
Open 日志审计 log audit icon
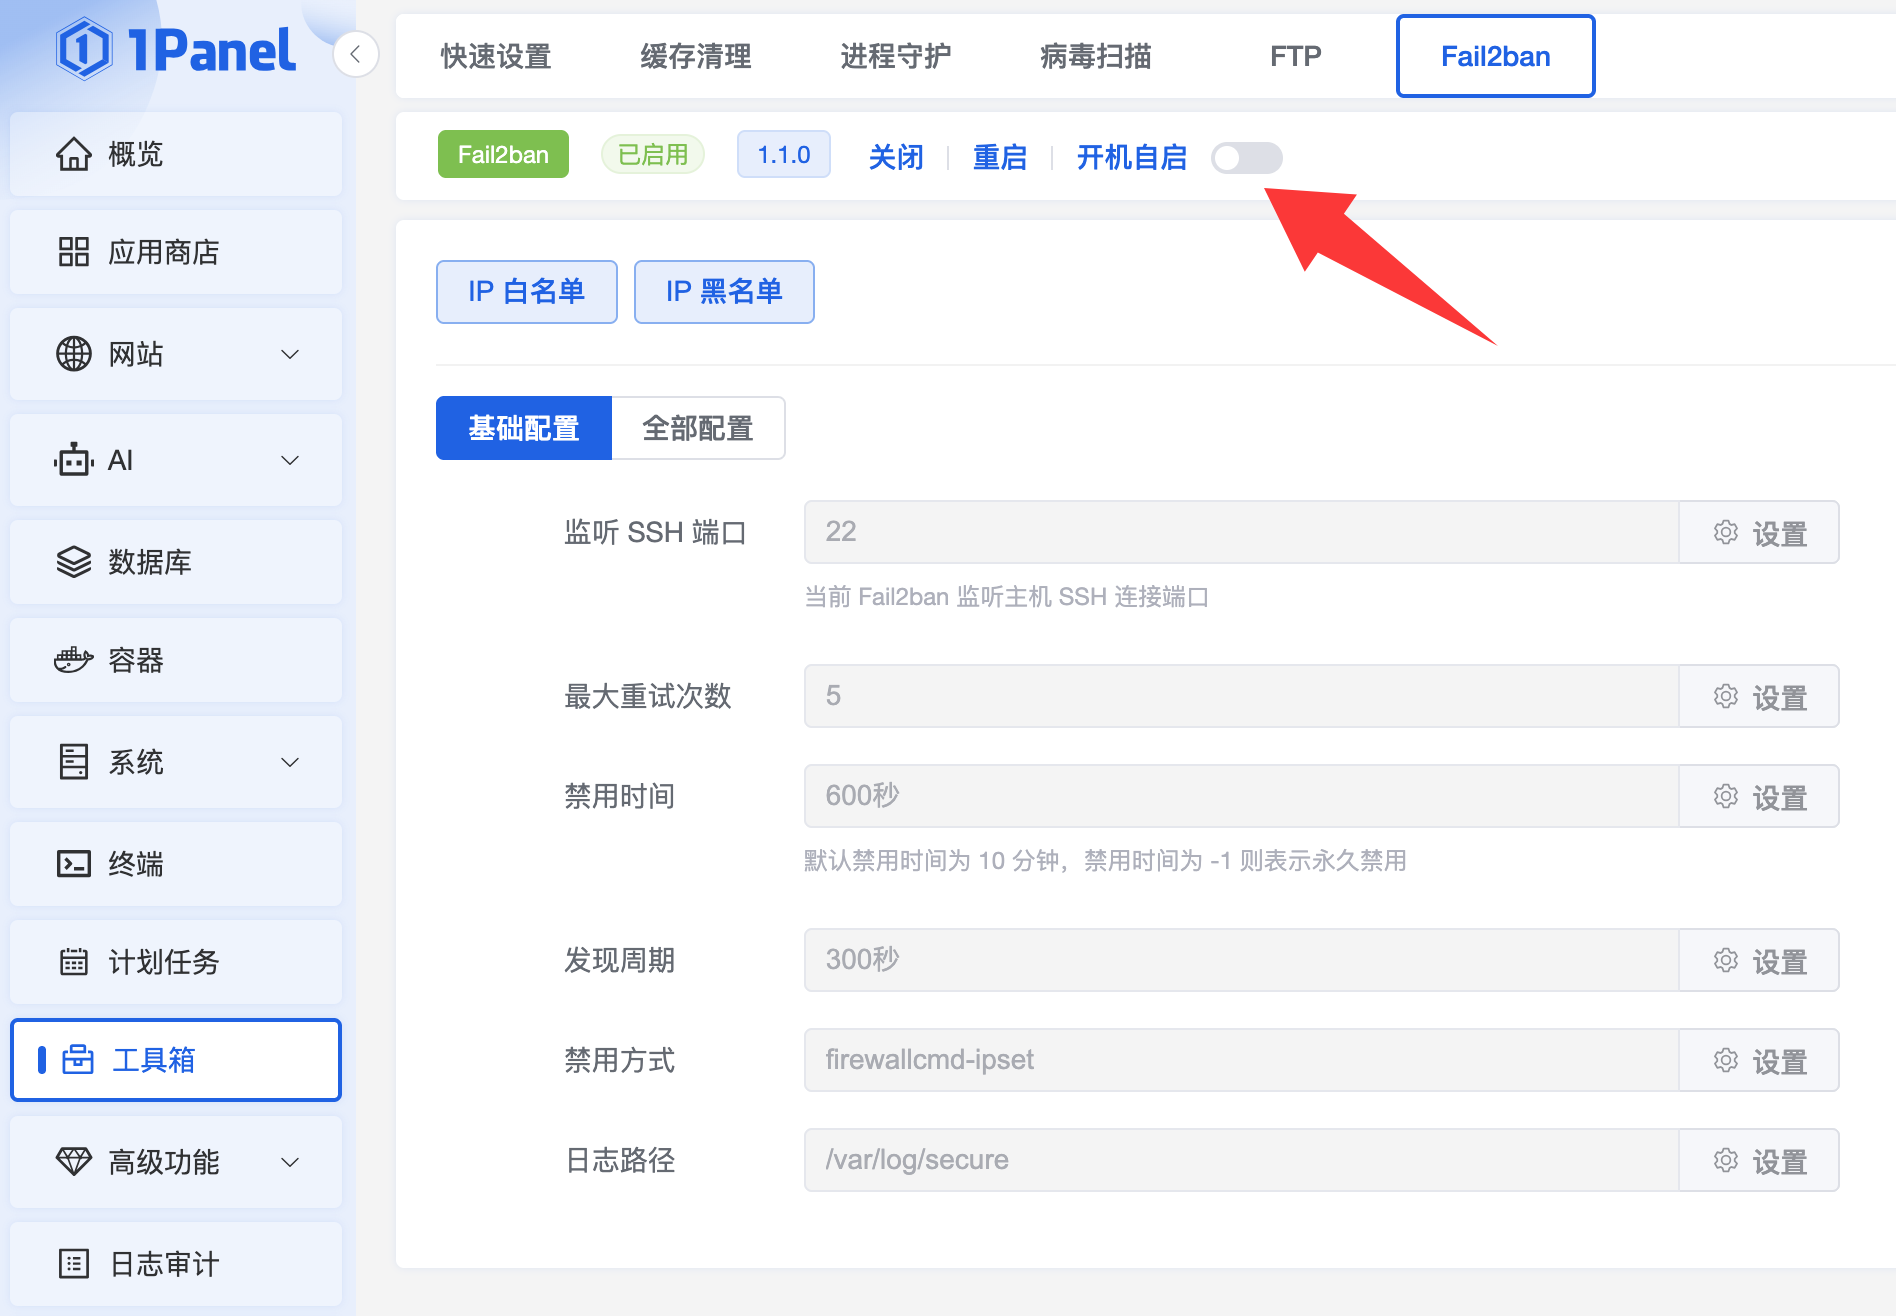pos(74,1264)
